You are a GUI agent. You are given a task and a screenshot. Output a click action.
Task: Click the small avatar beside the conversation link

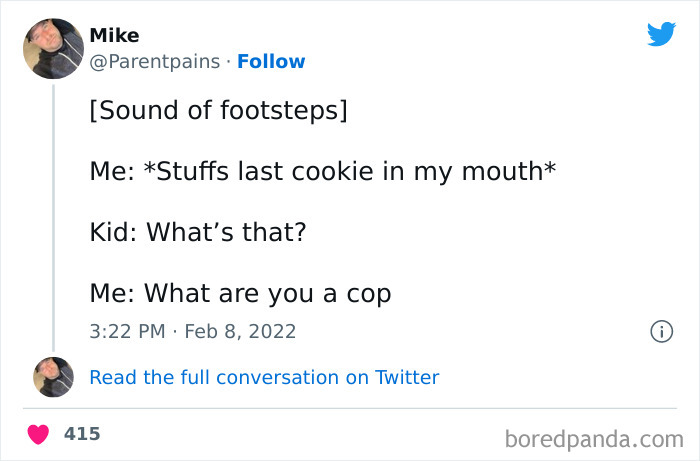53,377
